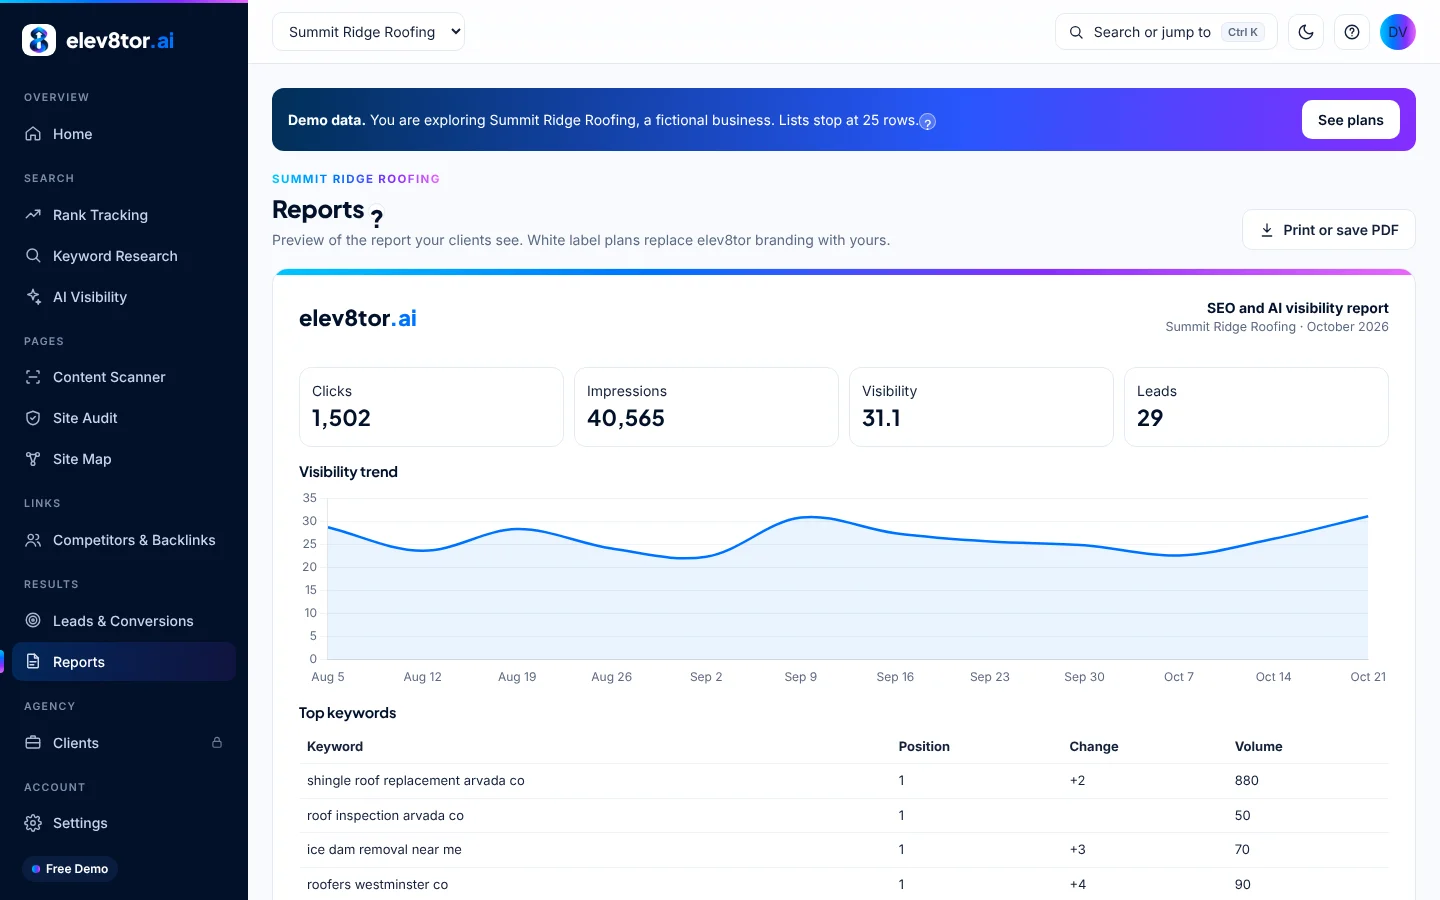Click the Sep 9 axis label
This screenshot has width=1440, height=900.
(800, 677)
